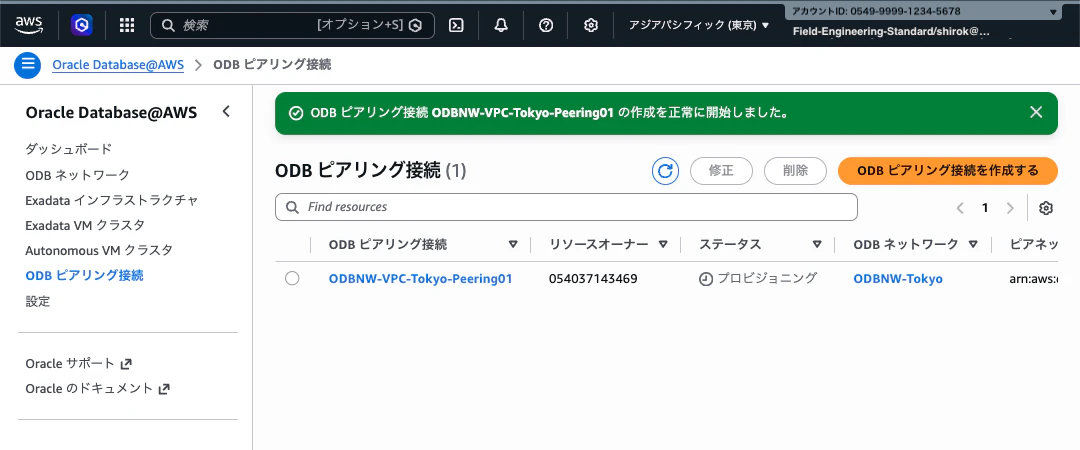The height and width of the screenshot is (450, 1080).
Task: Open table preferences gear icon
Action: [1046, 208]
